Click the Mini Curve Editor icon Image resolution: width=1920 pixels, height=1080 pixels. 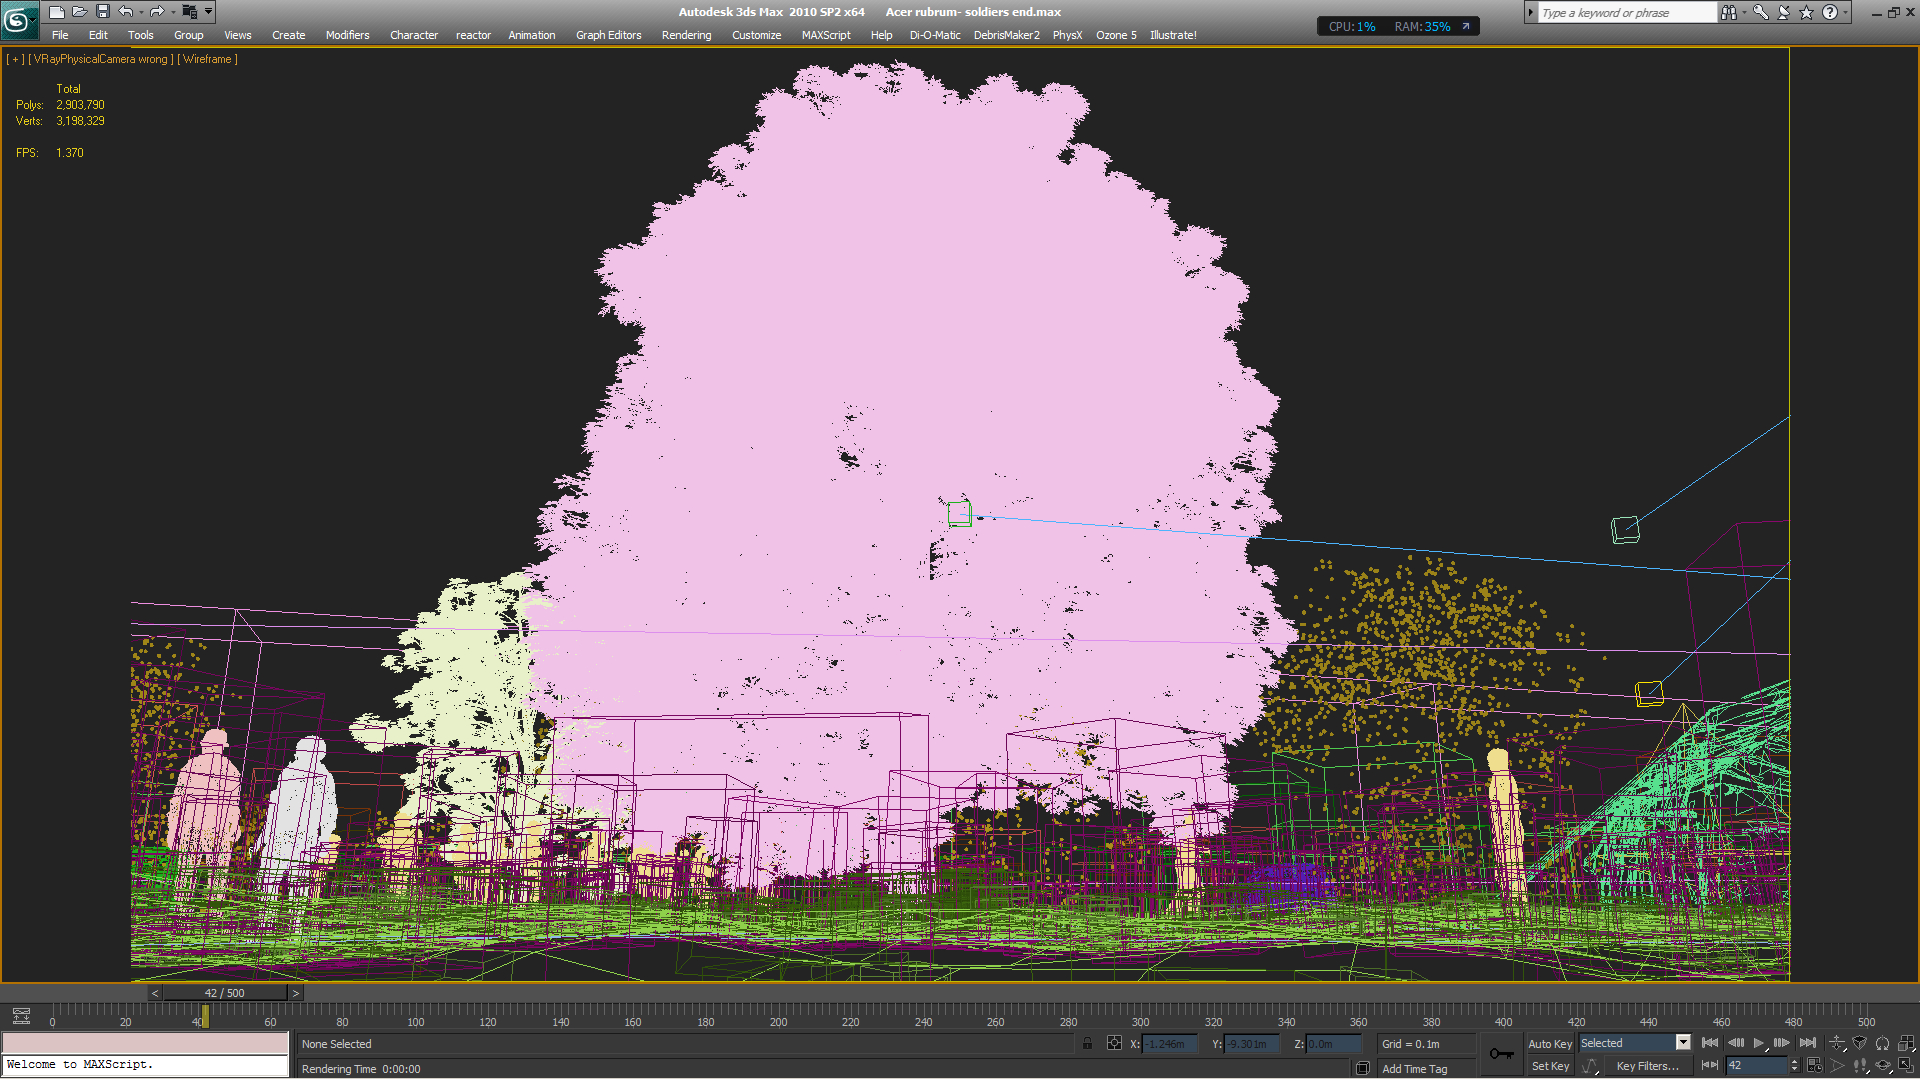[21, 1016]
